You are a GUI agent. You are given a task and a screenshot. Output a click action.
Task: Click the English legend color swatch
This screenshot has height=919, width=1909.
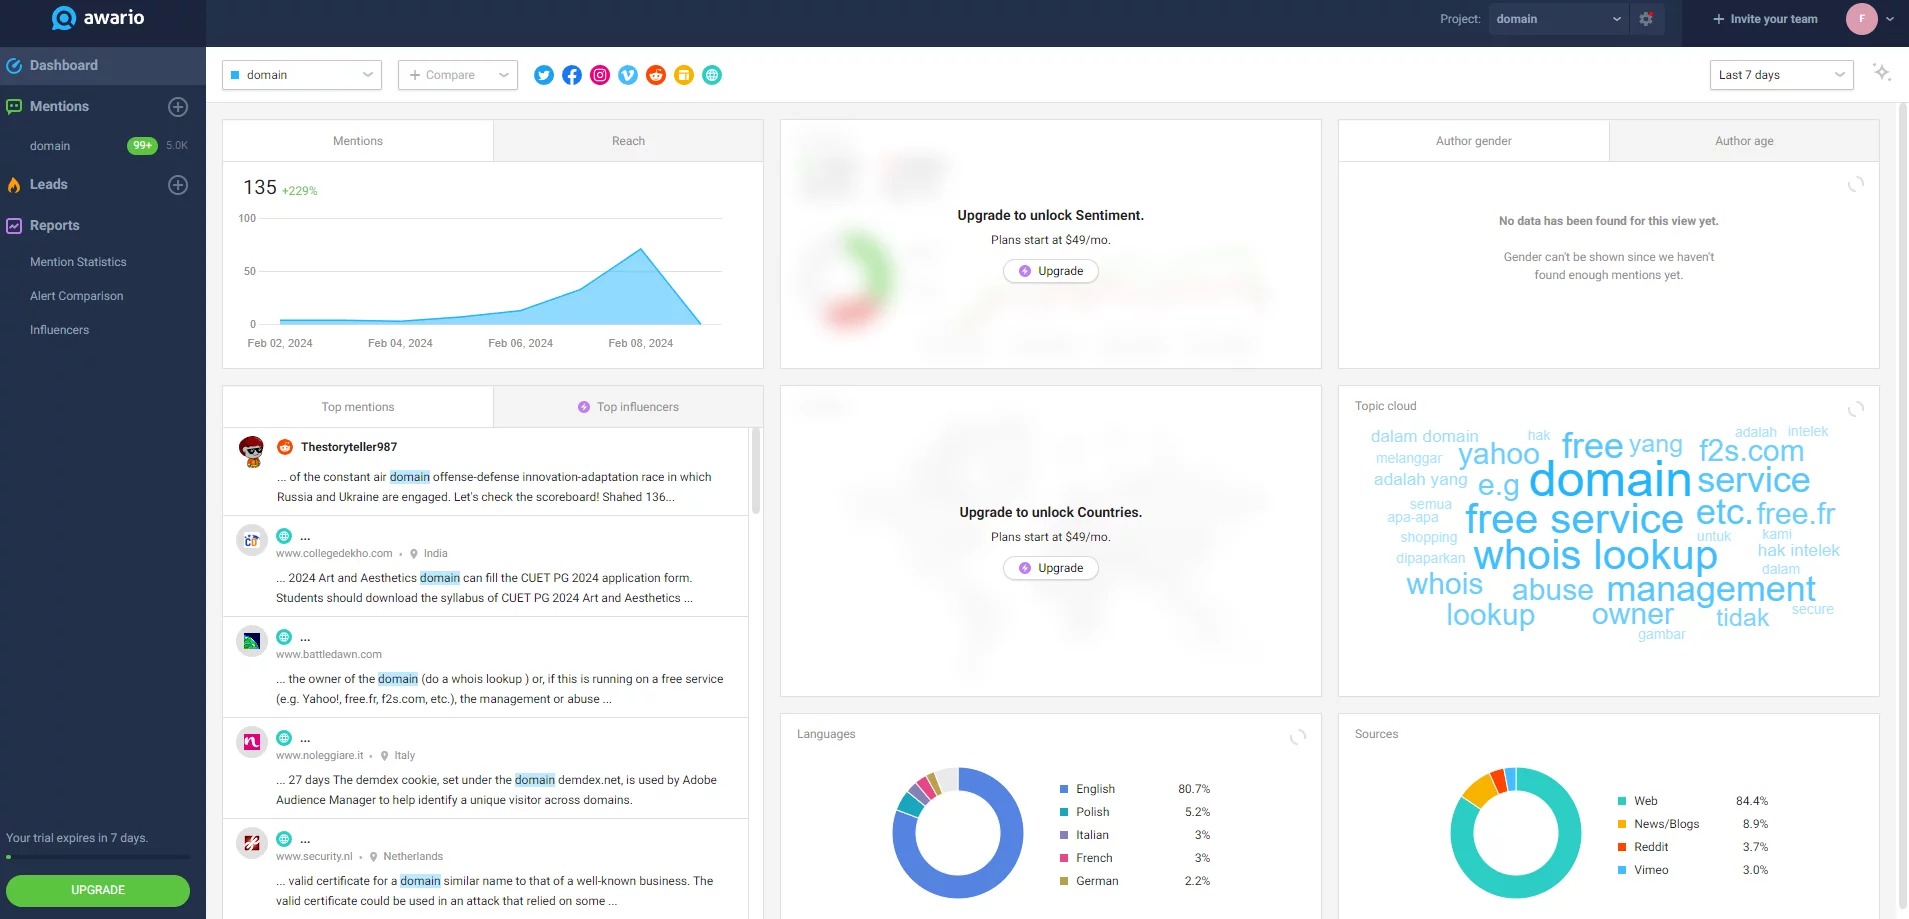pyautogui.click(x=1064, y=789)
